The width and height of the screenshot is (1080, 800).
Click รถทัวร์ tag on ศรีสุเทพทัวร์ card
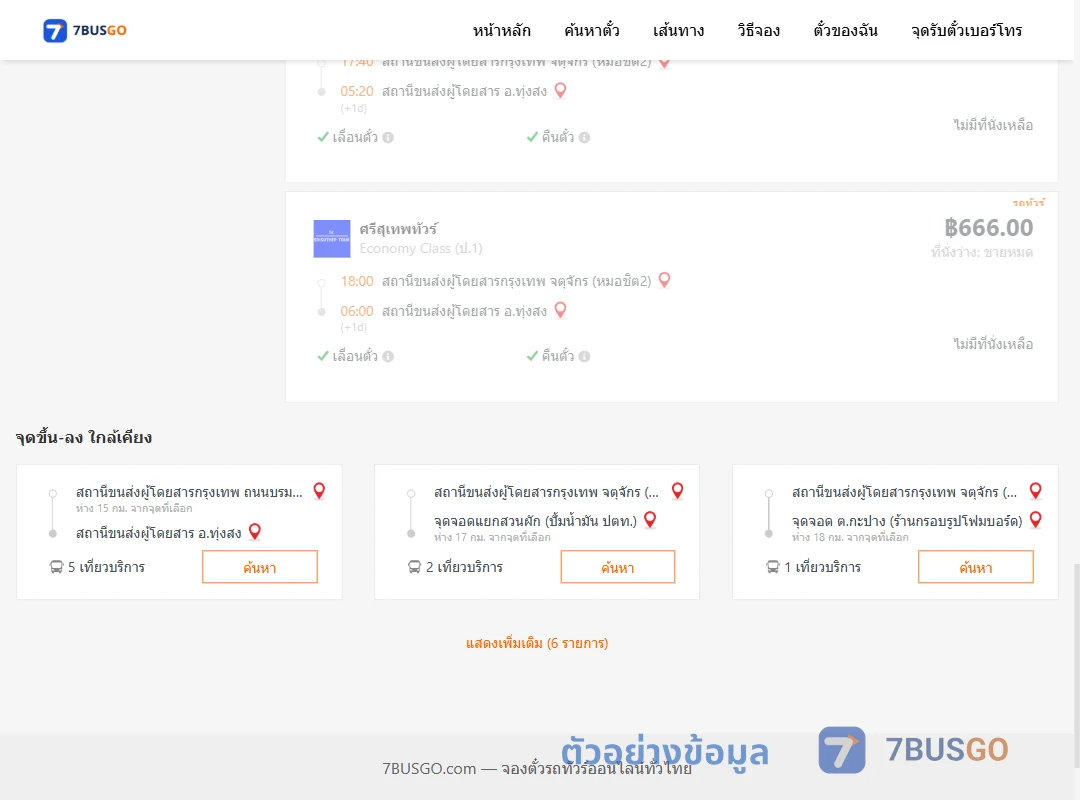pos(1028,203)
